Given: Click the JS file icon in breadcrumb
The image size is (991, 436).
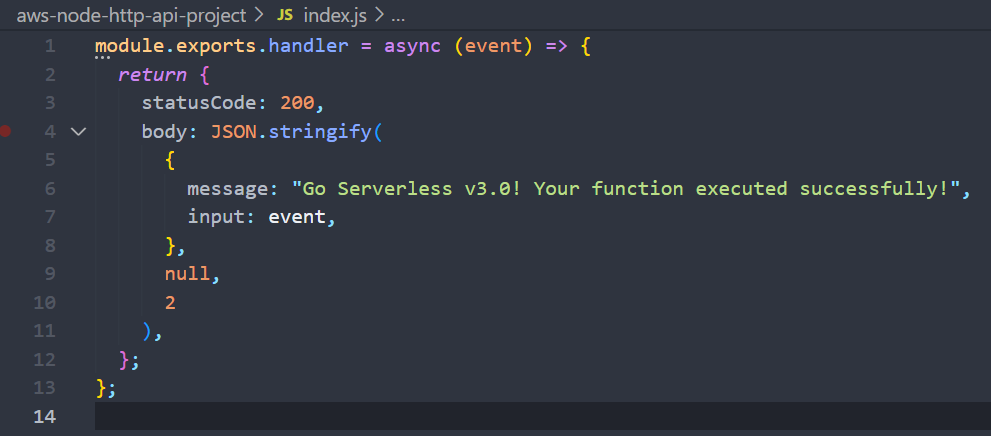Looking at the screenshot, I should [285, 17].
